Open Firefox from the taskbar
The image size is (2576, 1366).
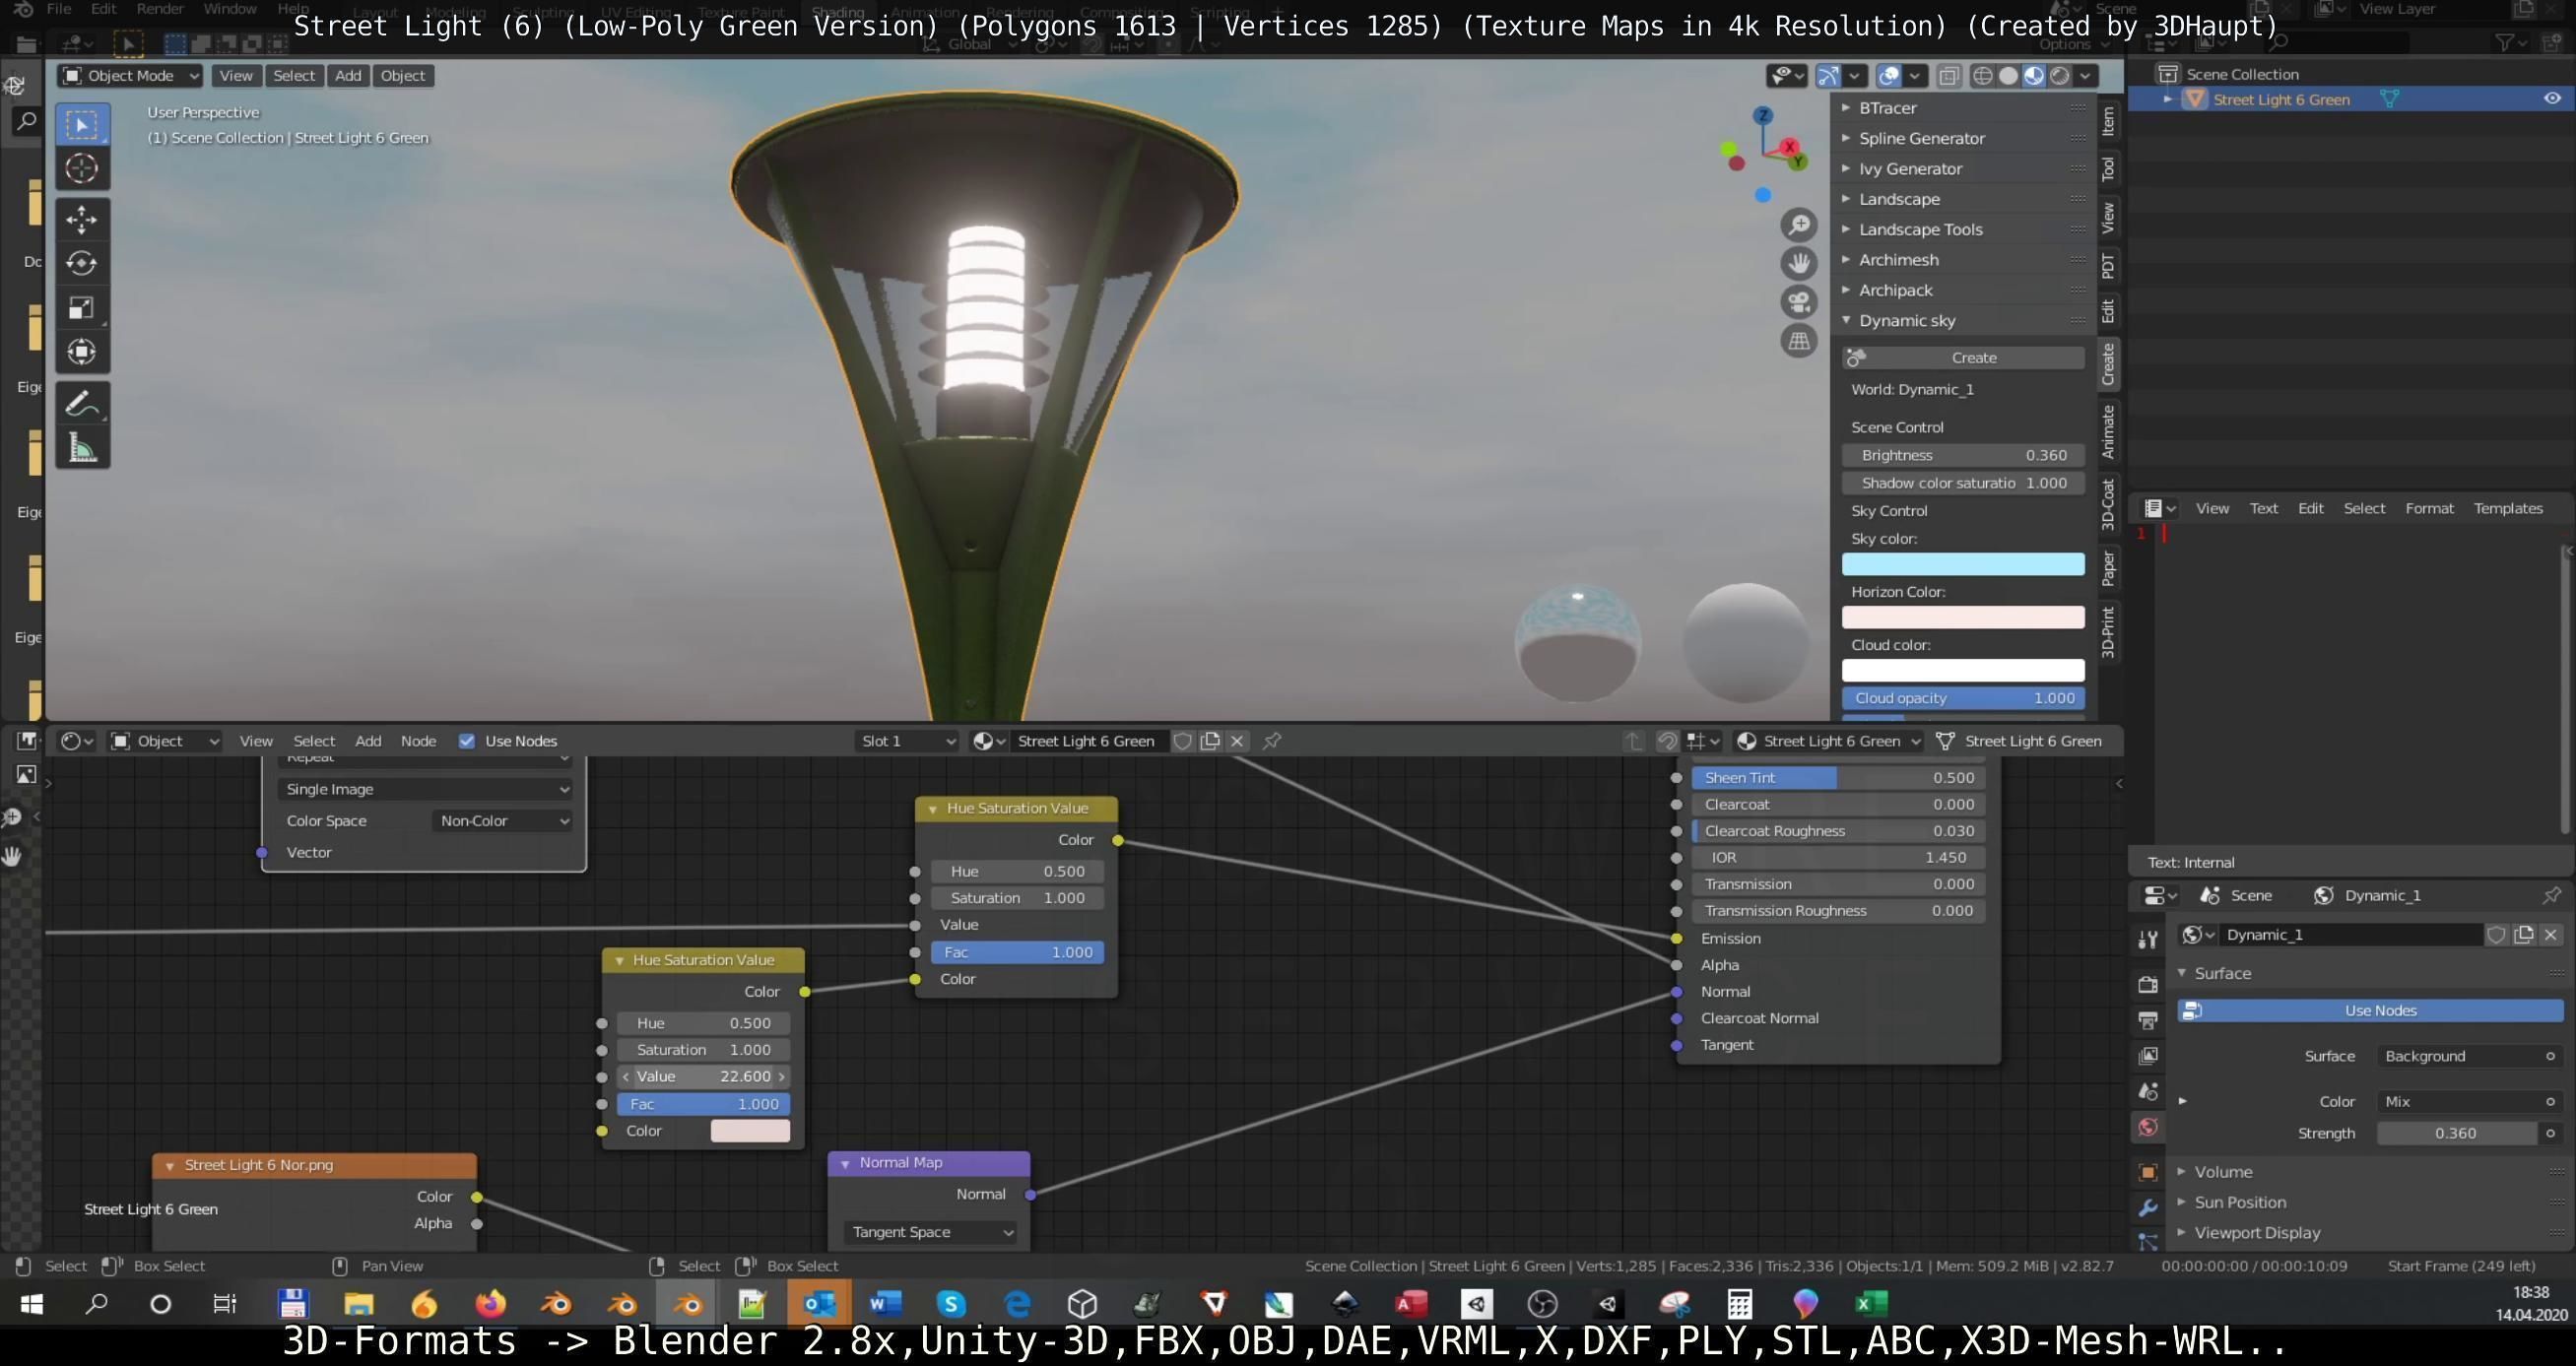[490, 1304]
